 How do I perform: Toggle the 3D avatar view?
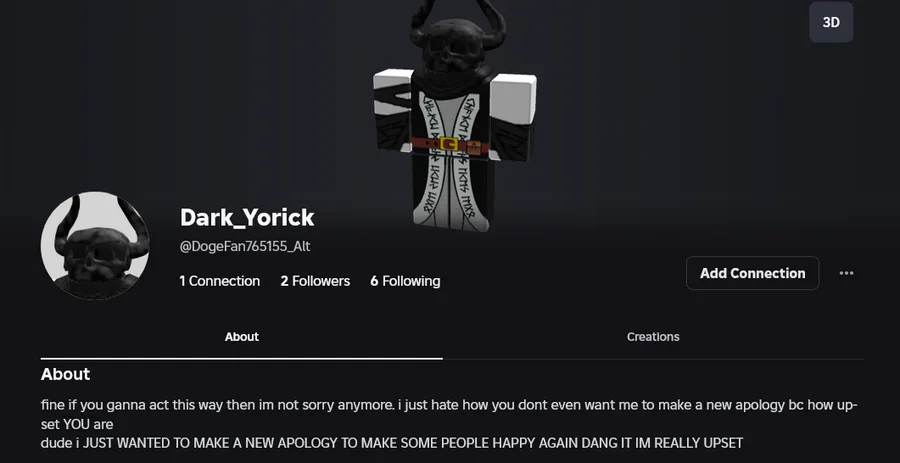[831, 22]
